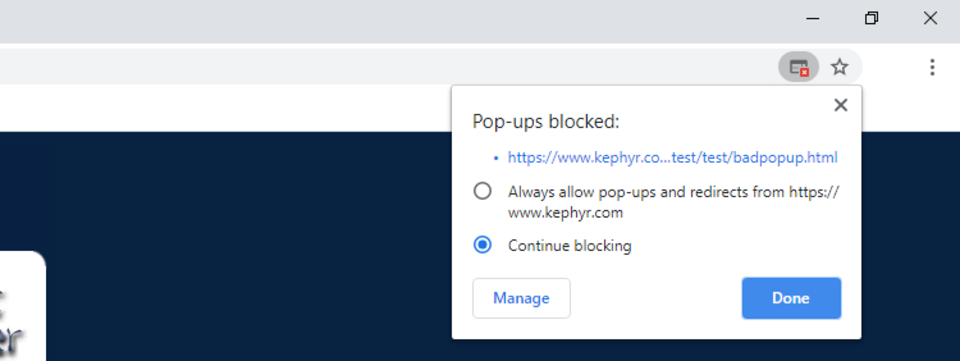Close the Chrome window

click(x=930, y=19)
